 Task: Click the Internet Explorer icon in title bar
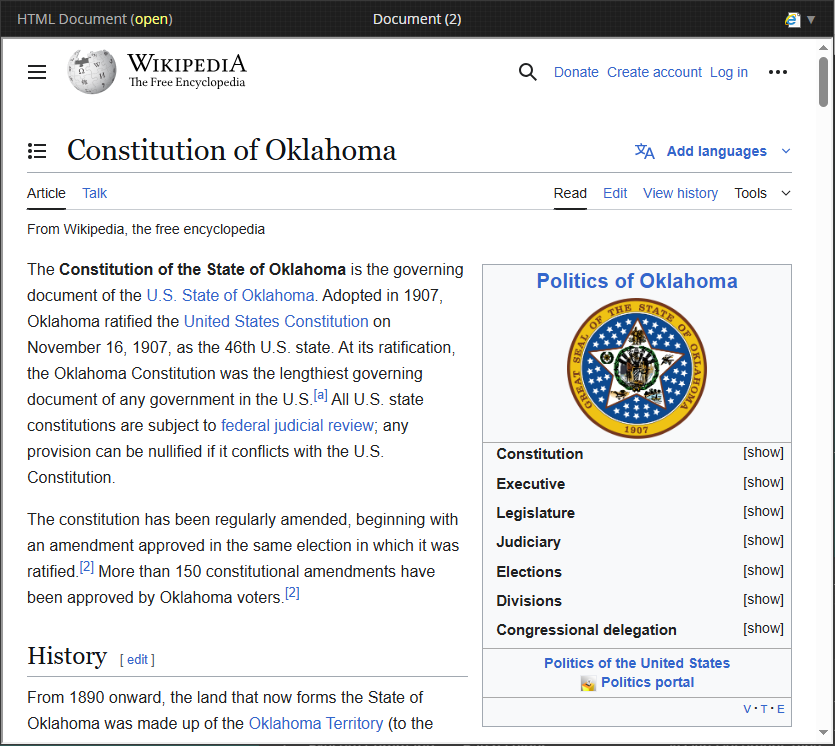(x=792, y=20)
